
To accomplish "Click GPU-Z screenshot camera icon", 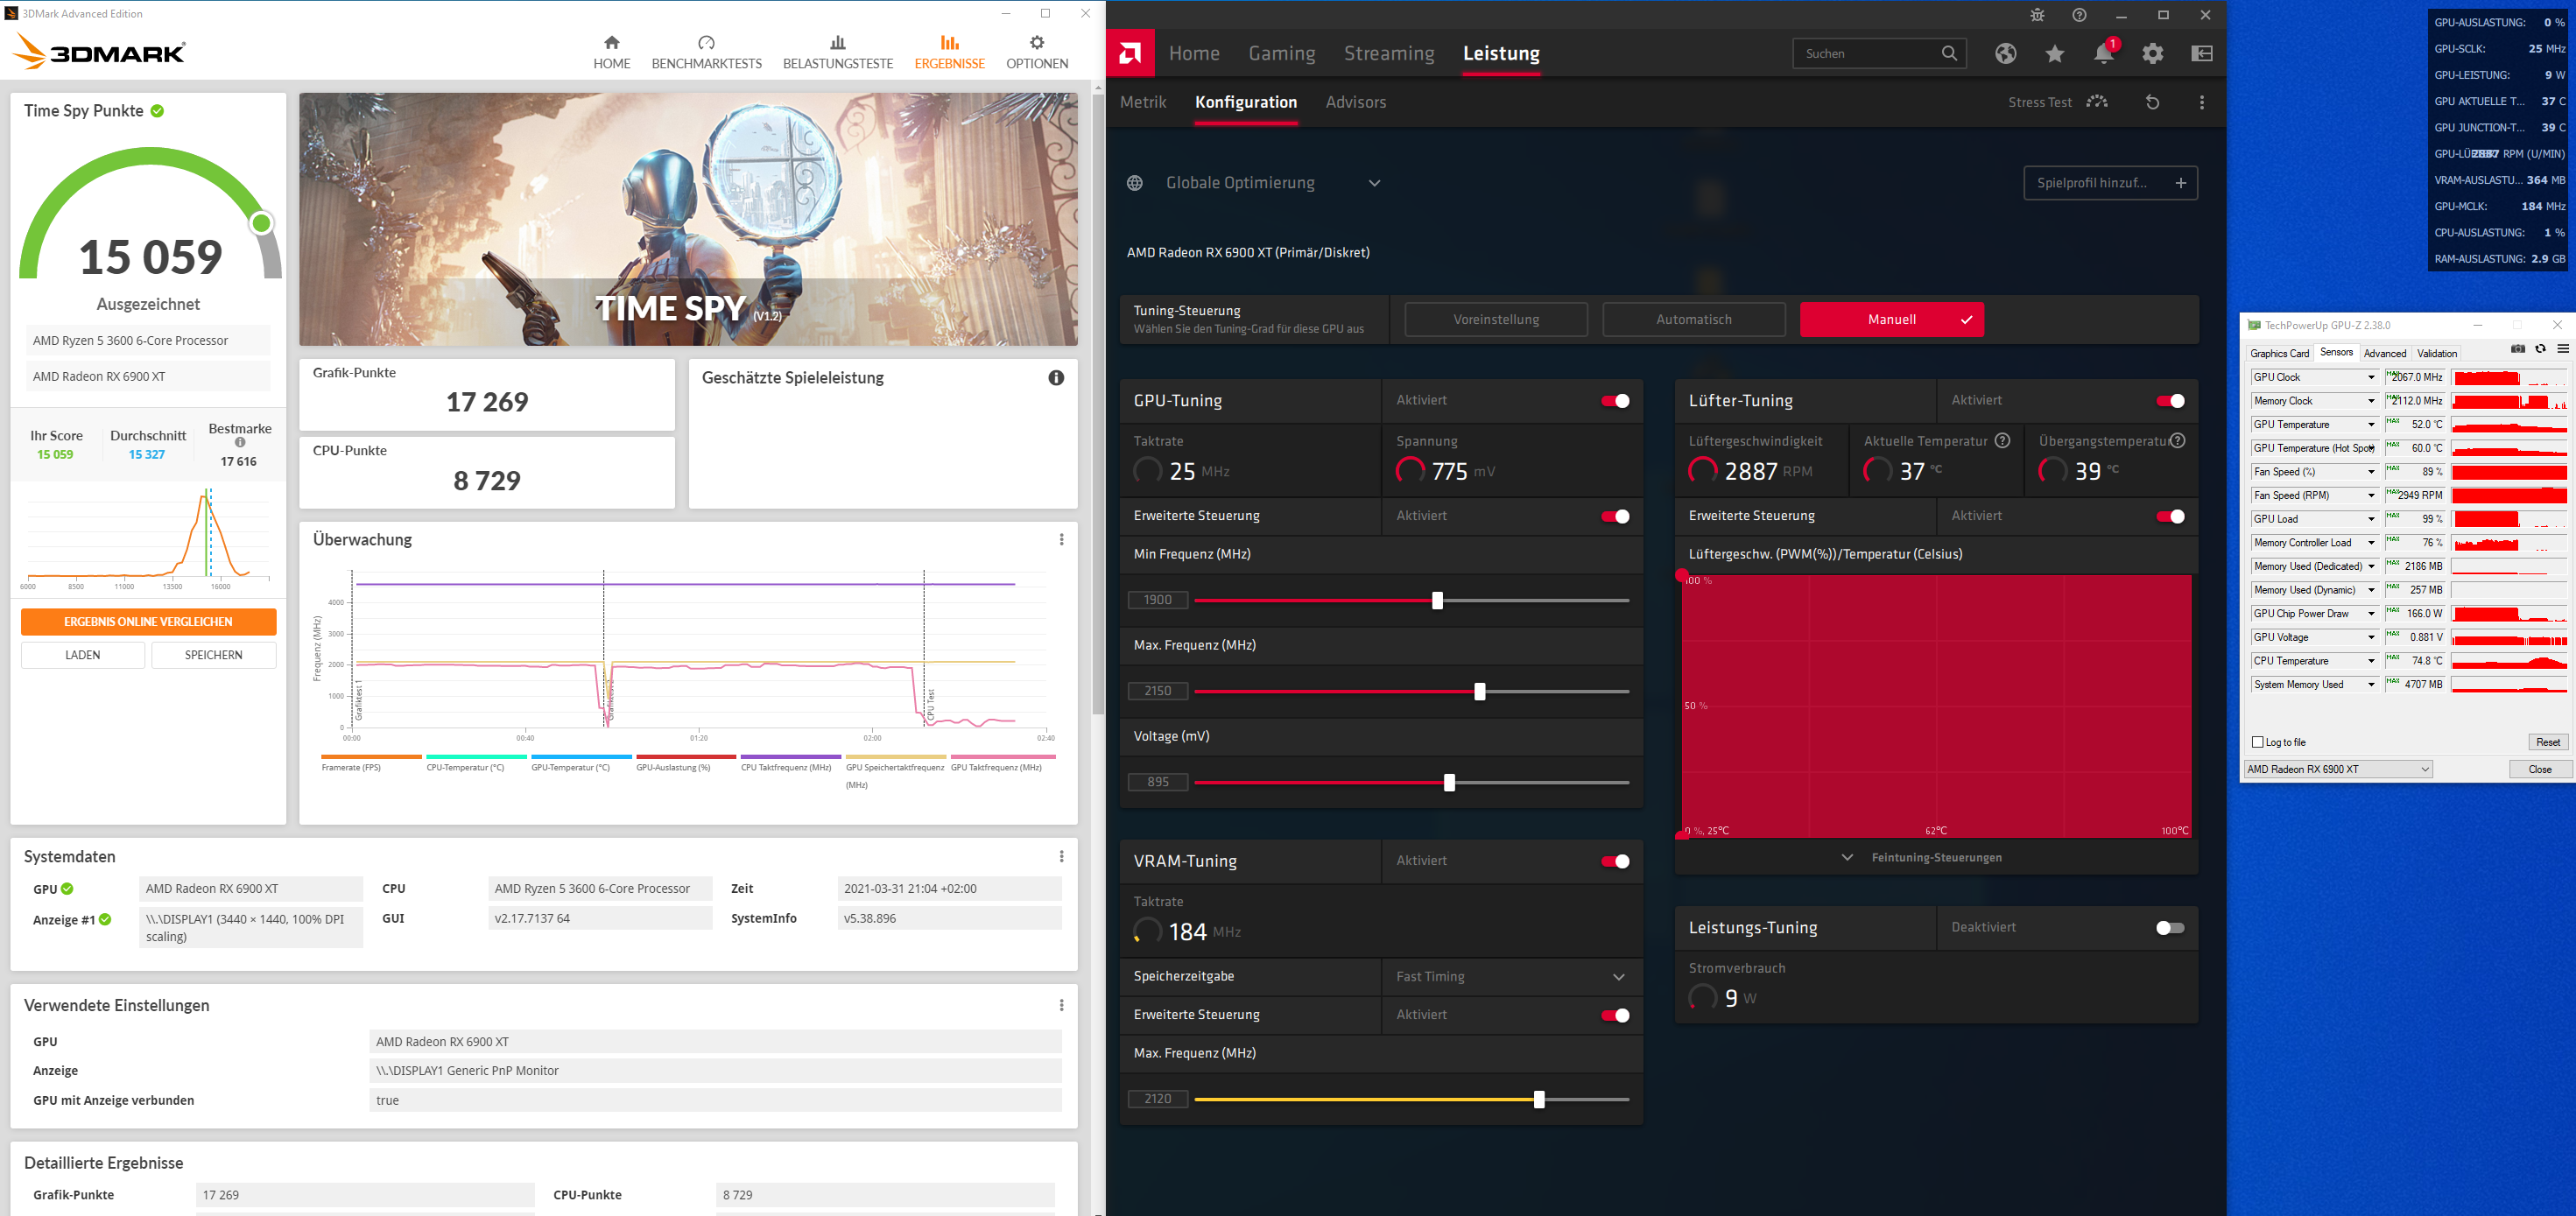I will pyautogui.click(x=2517, y=349).
